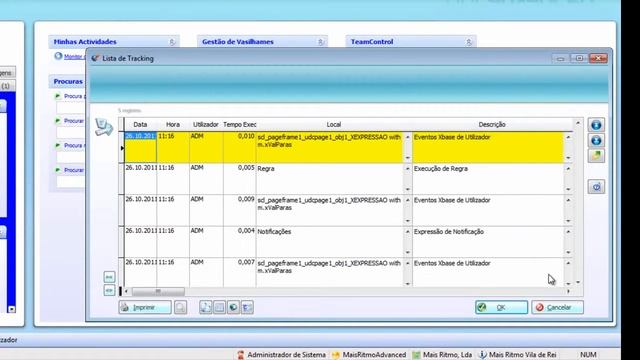
Task: Click the Regra local cell
Action: pyautogui.click(x=330, y=178)
